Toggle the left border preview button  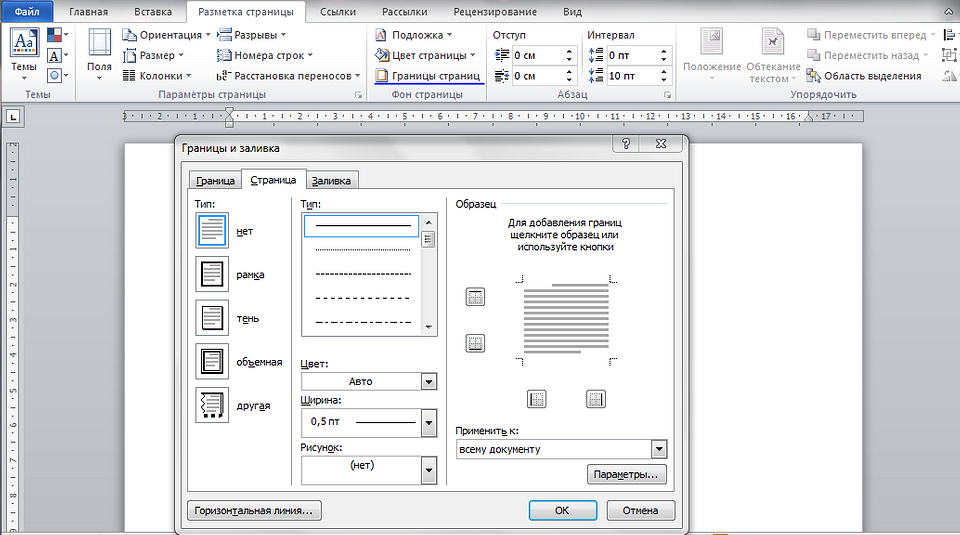pos(537,399)
